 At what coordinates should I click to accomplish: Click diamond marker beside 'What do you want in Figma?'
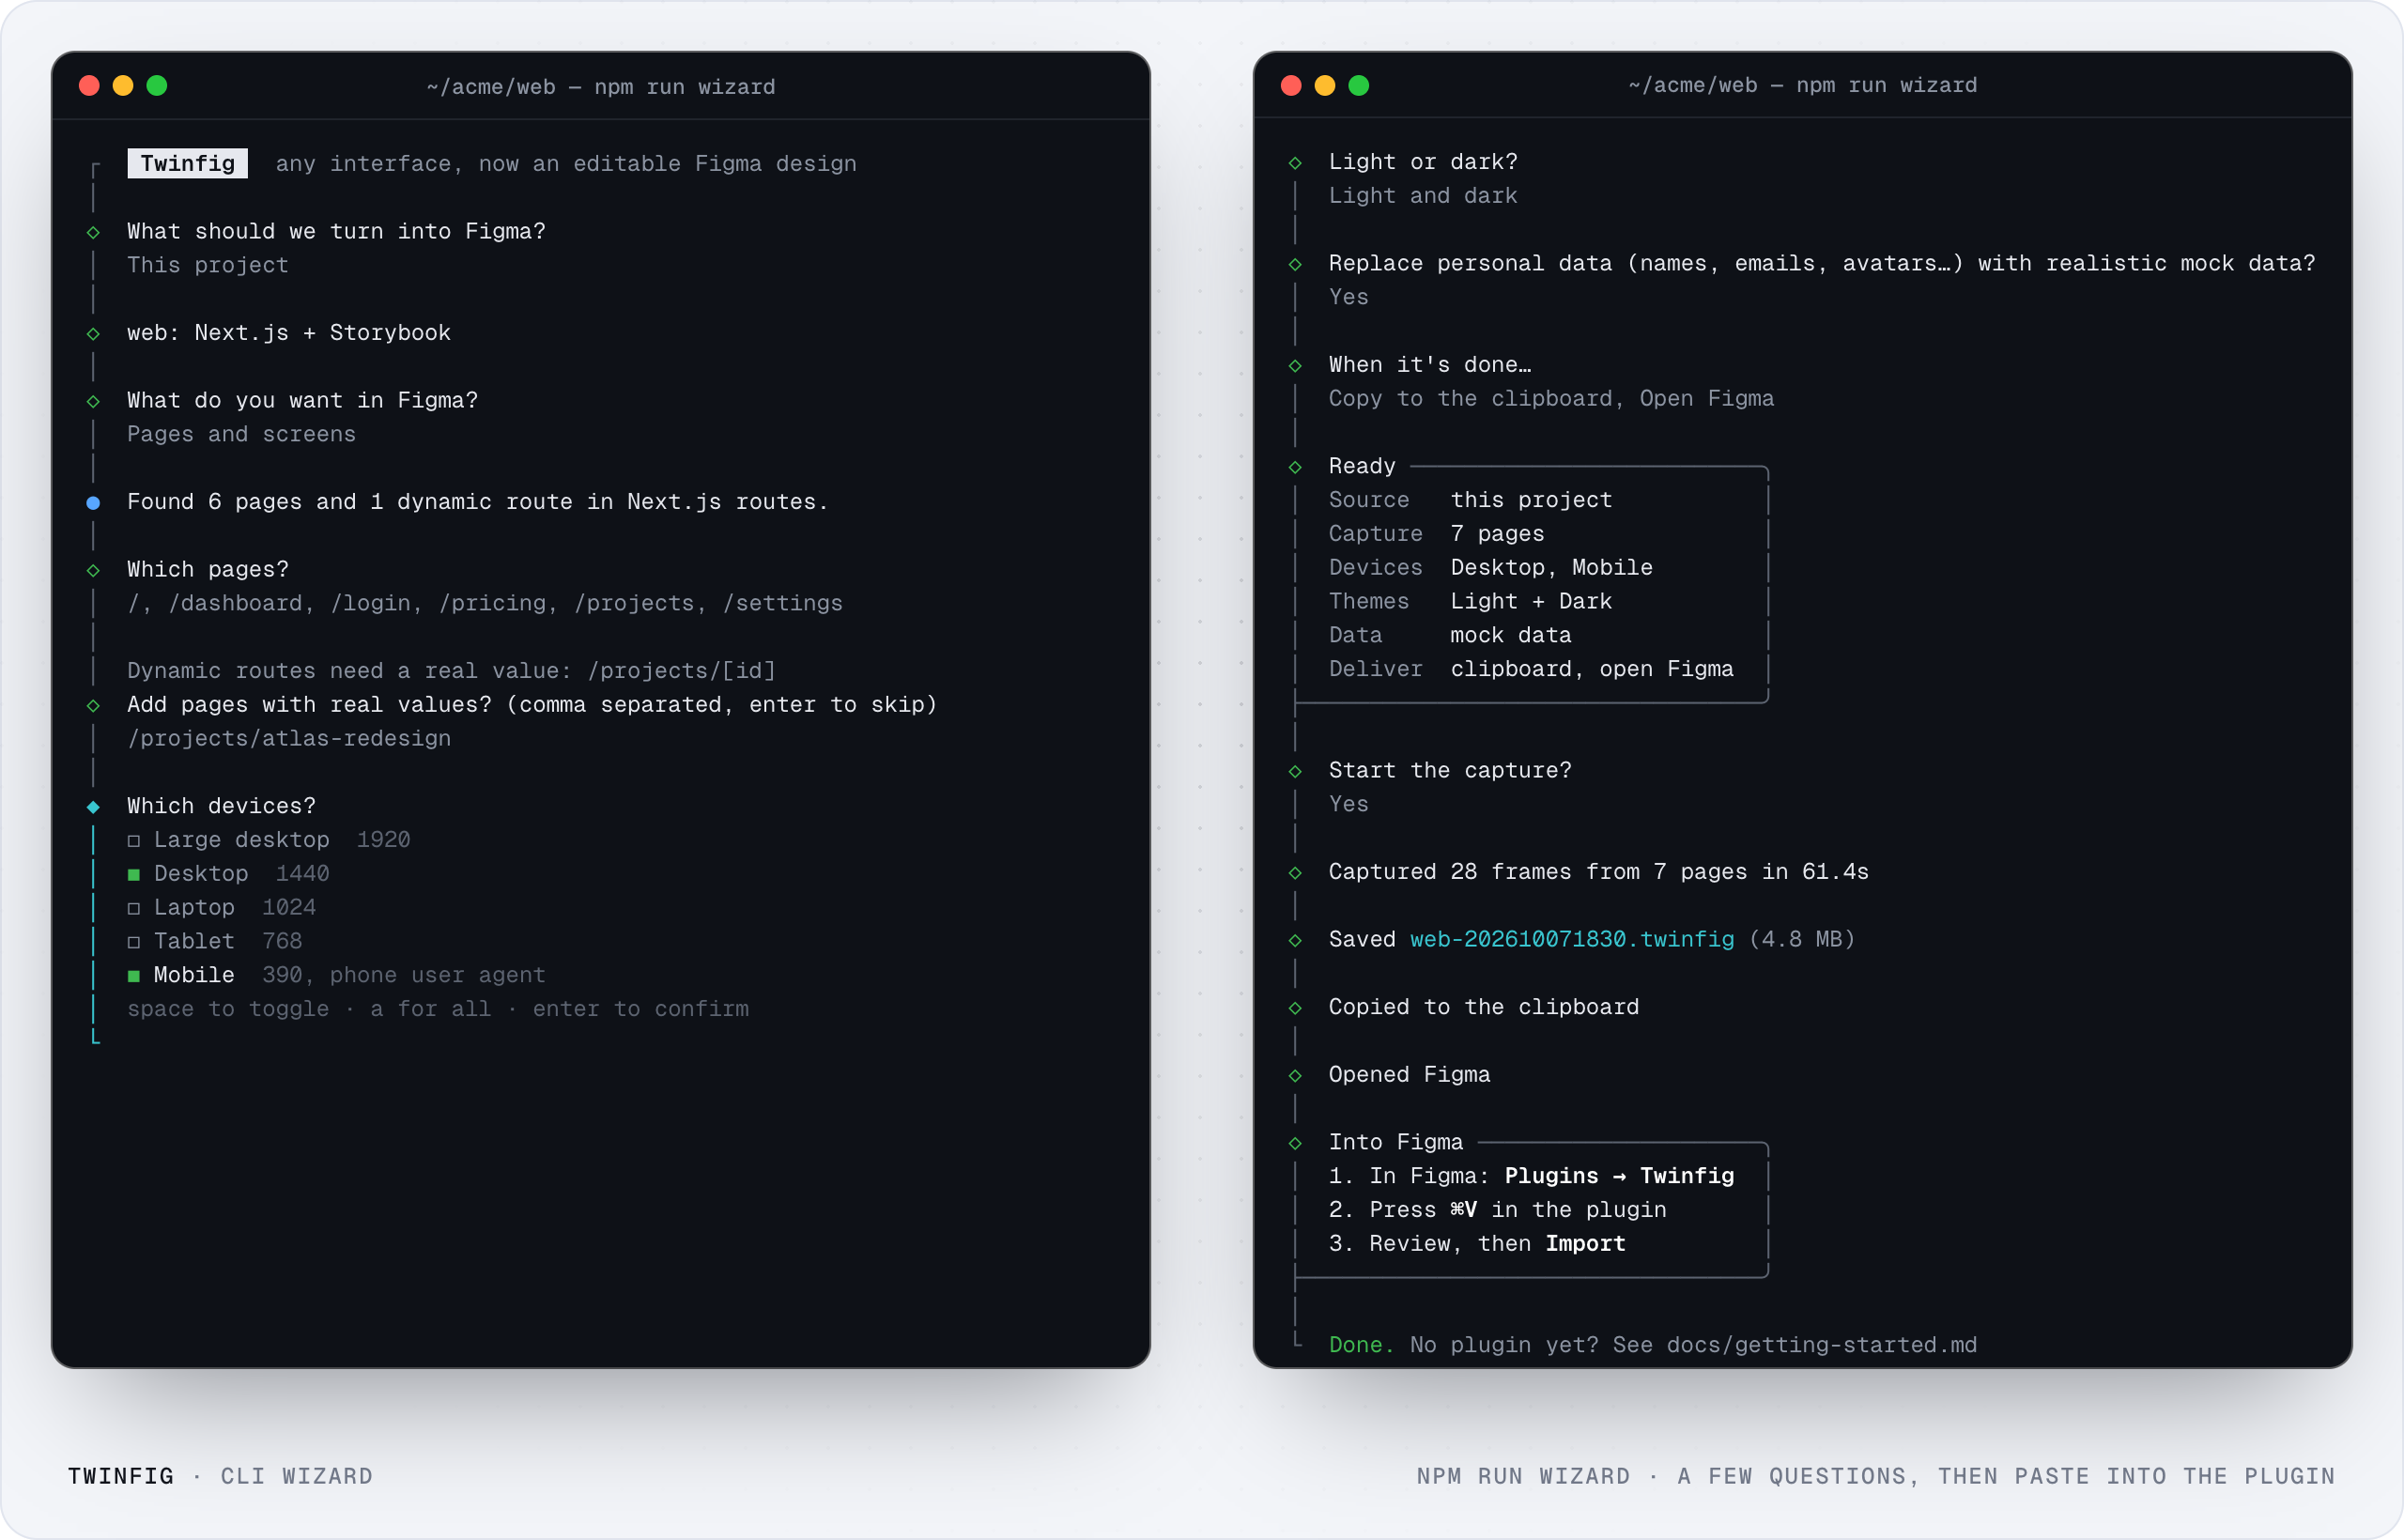coord(93,402)
